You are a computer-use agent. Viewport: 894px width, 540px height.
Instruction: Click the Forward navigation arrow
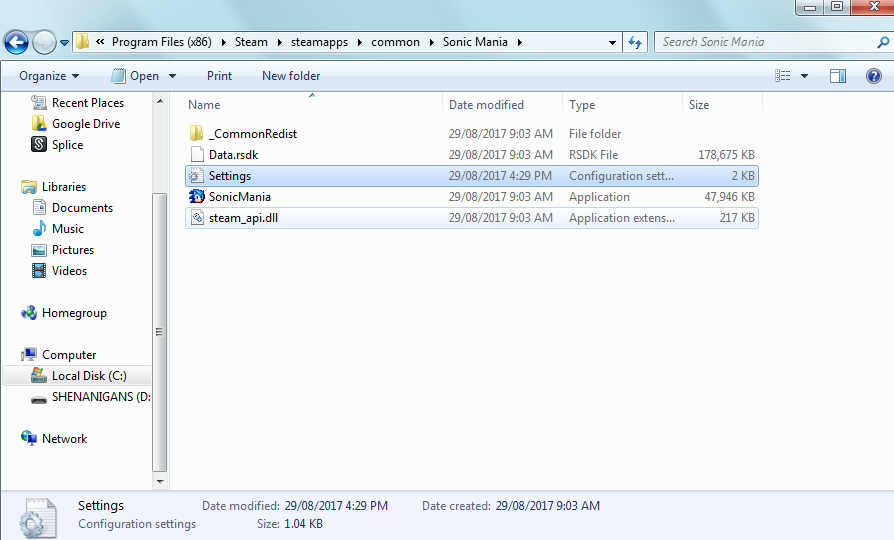point(44,42)
